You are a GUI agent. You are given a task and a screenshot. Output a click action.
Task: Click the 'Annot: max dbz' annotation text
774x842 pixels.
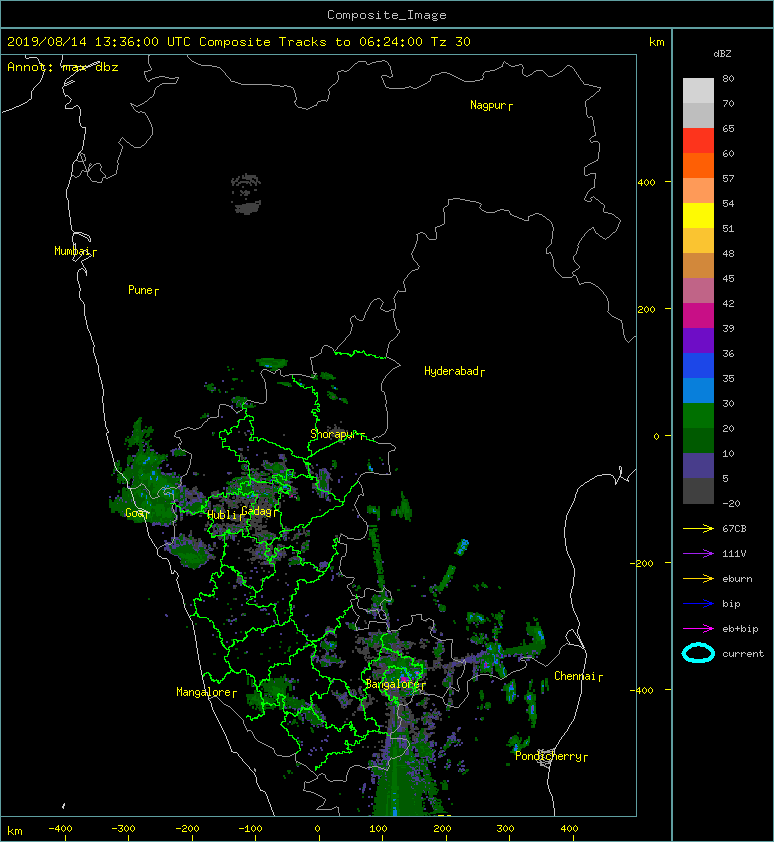click(62, 67)
